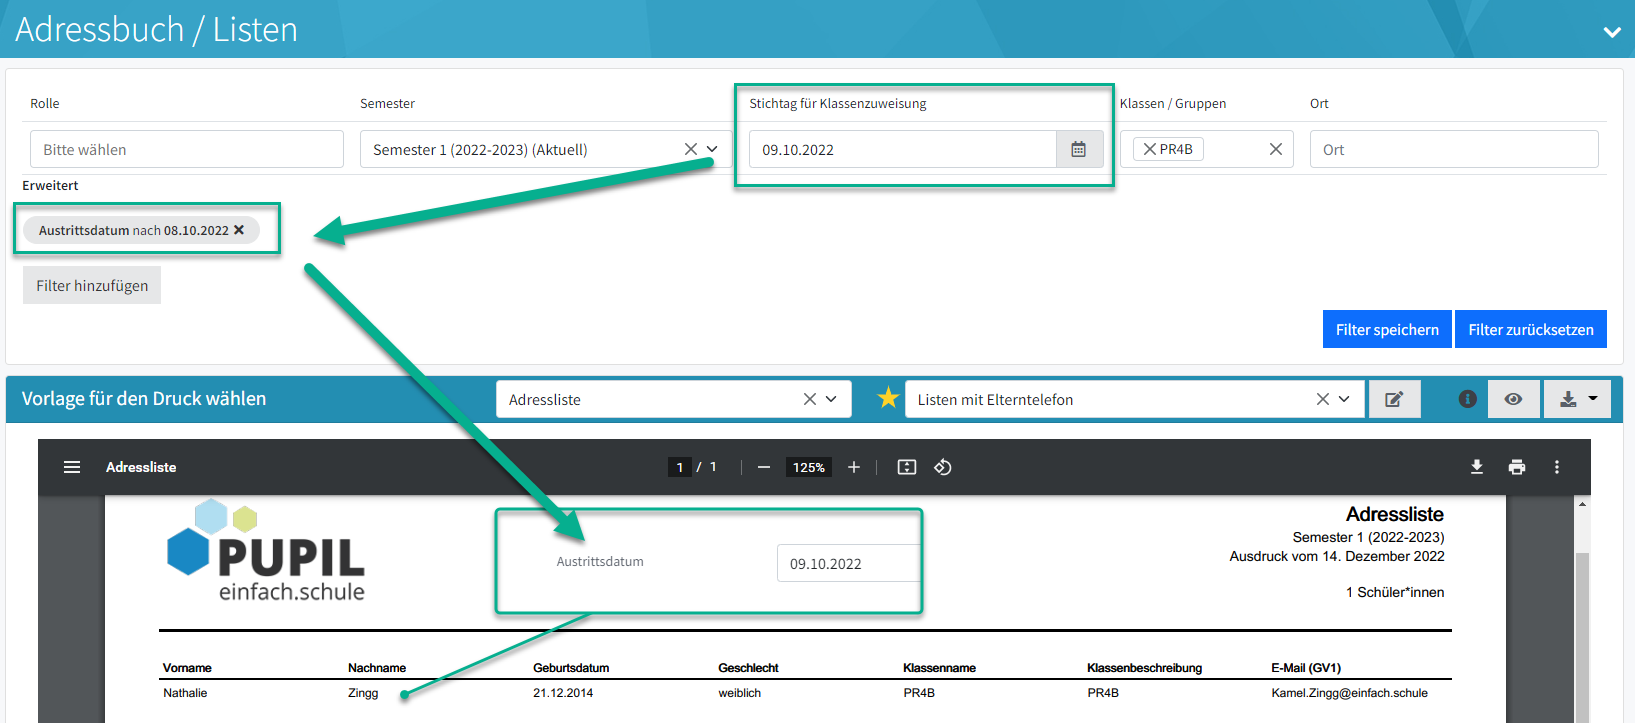This screenshot has height=723, width=1635.
Task: Collapse the Adressbuch / Listen header chevron
Action: coord(1611,32)
